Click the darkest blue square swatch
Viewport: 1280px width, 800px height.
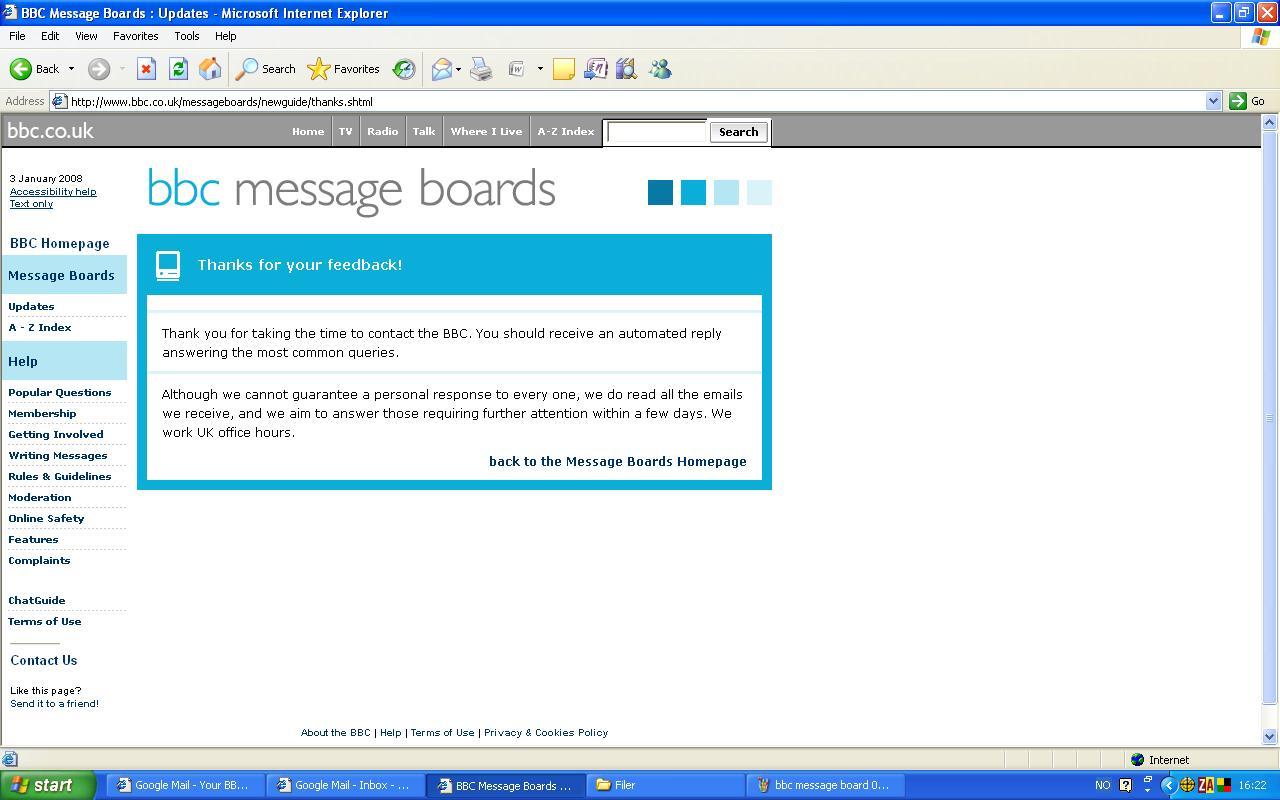(660, 193)
